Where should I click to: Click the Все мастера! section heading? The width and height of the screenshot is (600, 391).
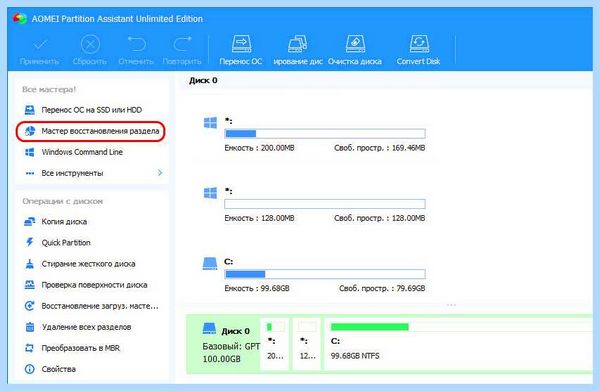[x=49, y=90]
